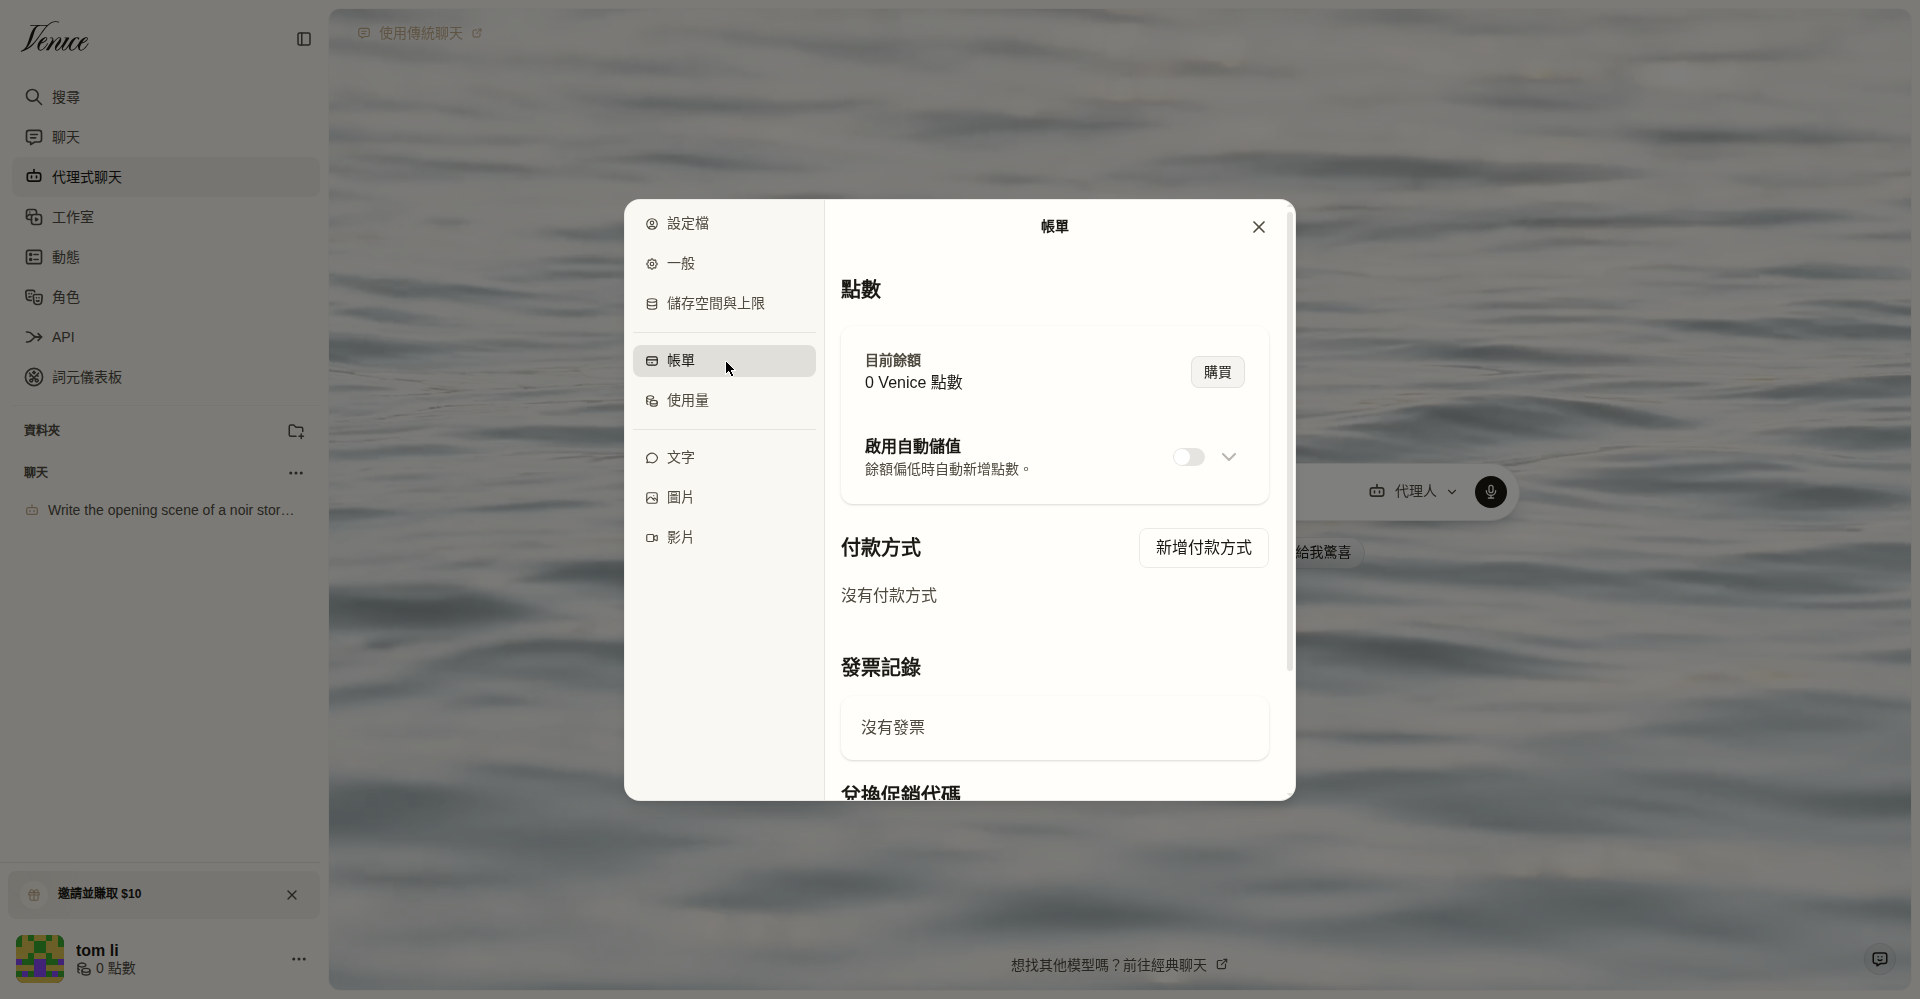Select 帳單 billing settings tab
The width and height of the screenshot is (1920, 999).
point(724,361)
